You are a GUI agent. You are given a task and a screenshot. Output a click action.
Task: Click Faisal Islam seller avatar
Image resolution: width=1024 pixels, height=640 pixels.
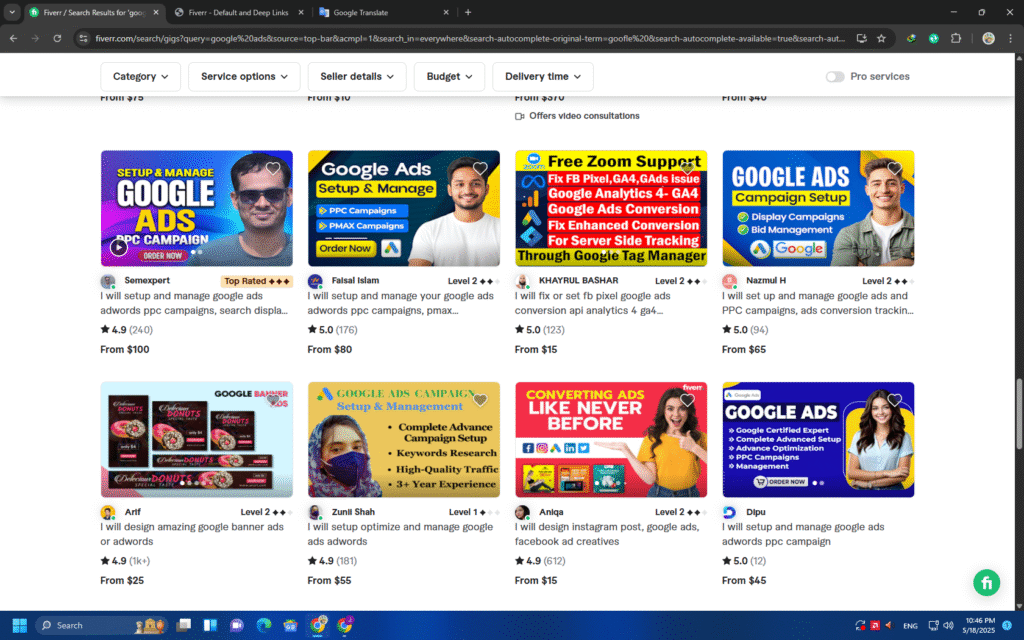point(315,281)
